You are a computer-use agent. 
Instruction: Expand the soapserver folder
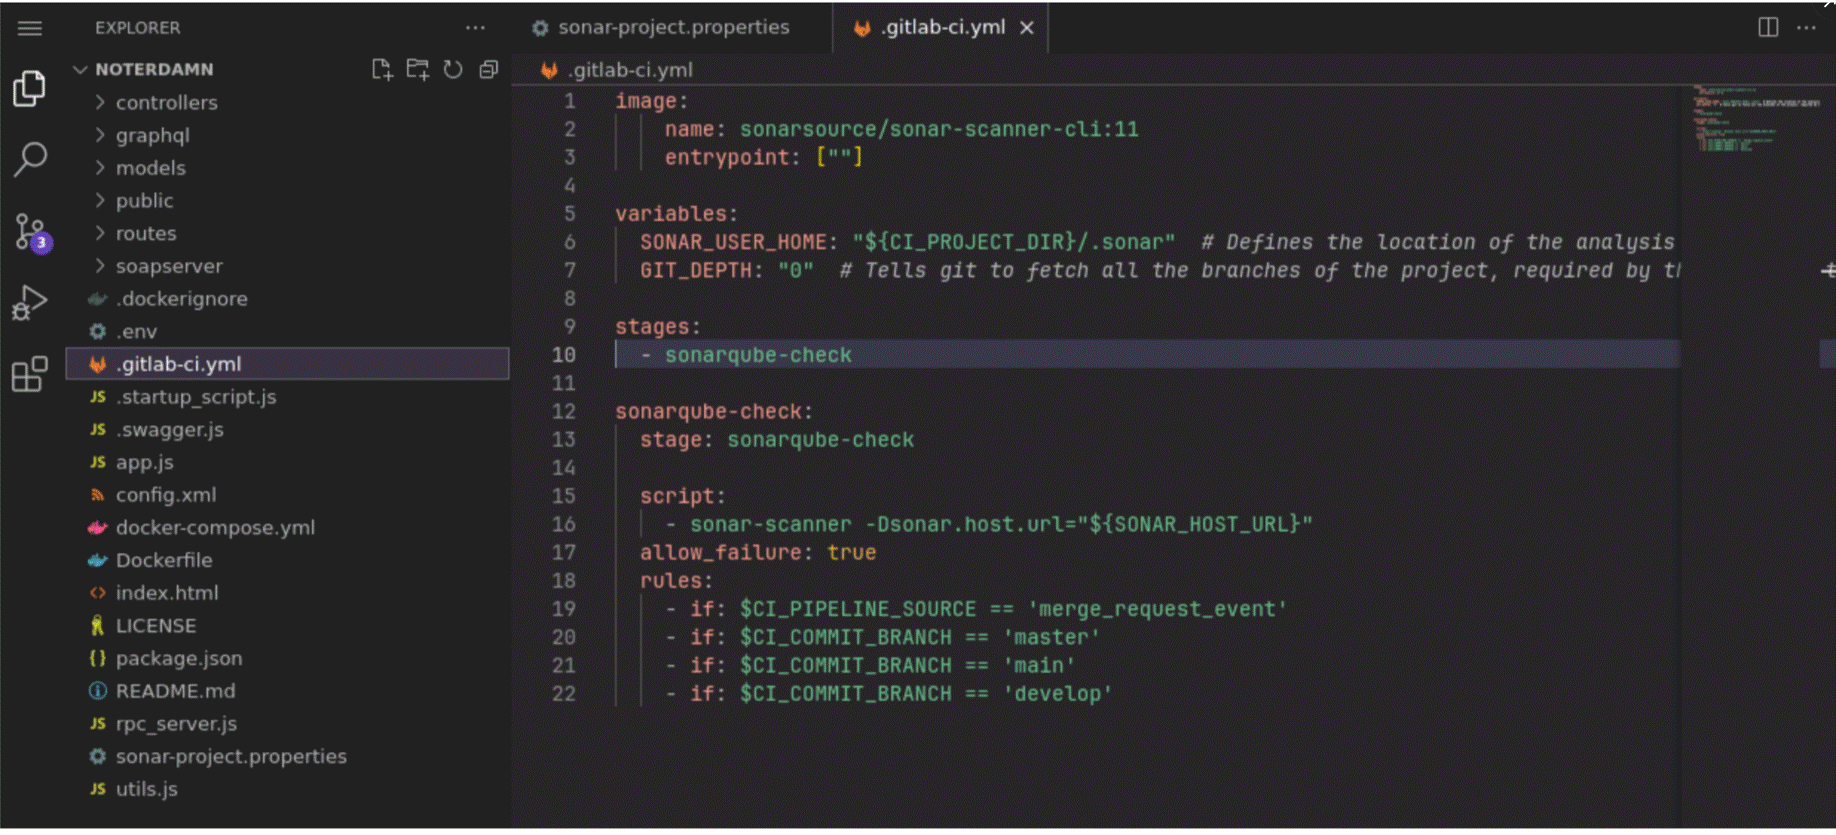pyautogui.click(x=169, y=266)
